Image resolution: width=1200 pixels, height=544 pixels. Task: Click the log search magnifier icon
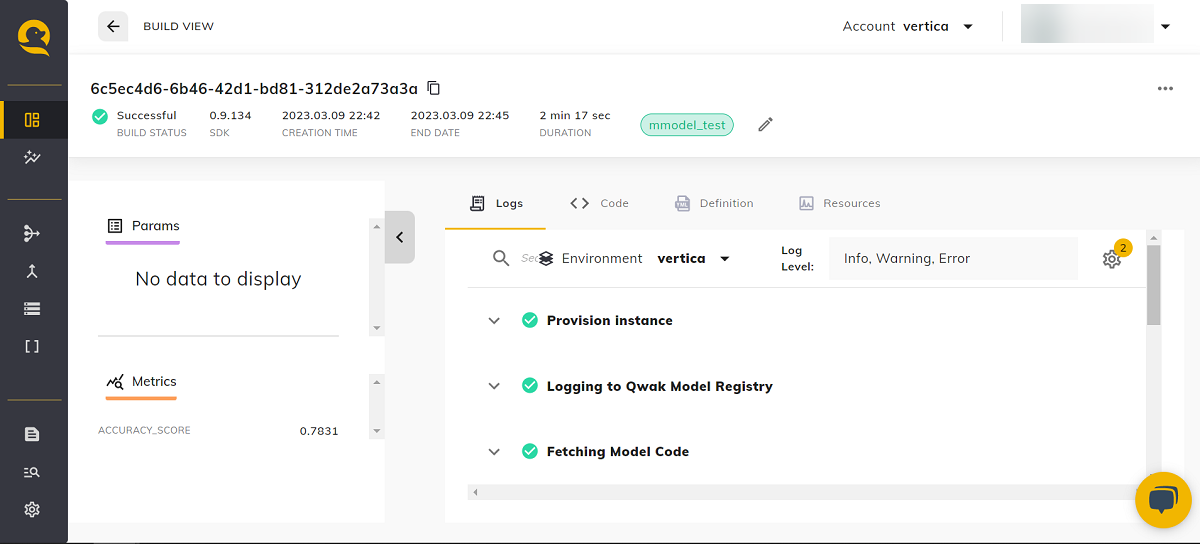click(x=501, y=258)
